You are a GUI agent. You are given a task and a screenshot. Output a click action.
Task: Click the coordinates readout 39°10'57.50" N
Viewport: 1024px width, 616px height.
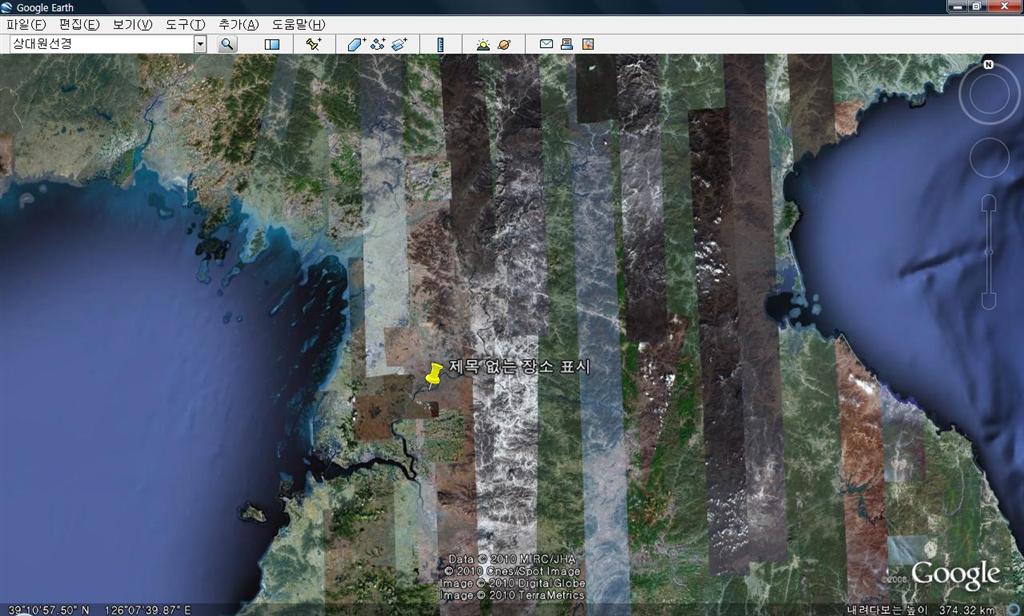[x=49, y=609]
